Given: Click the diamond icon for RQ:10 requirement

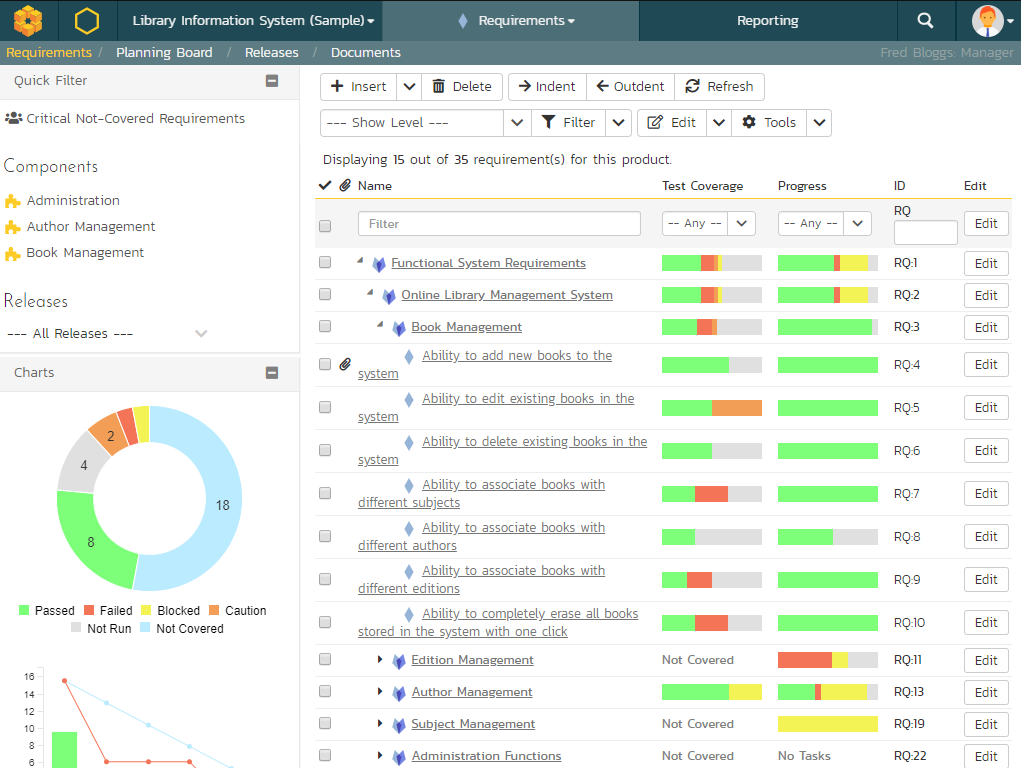Looking at the screenshot, I should coord(409,614).
